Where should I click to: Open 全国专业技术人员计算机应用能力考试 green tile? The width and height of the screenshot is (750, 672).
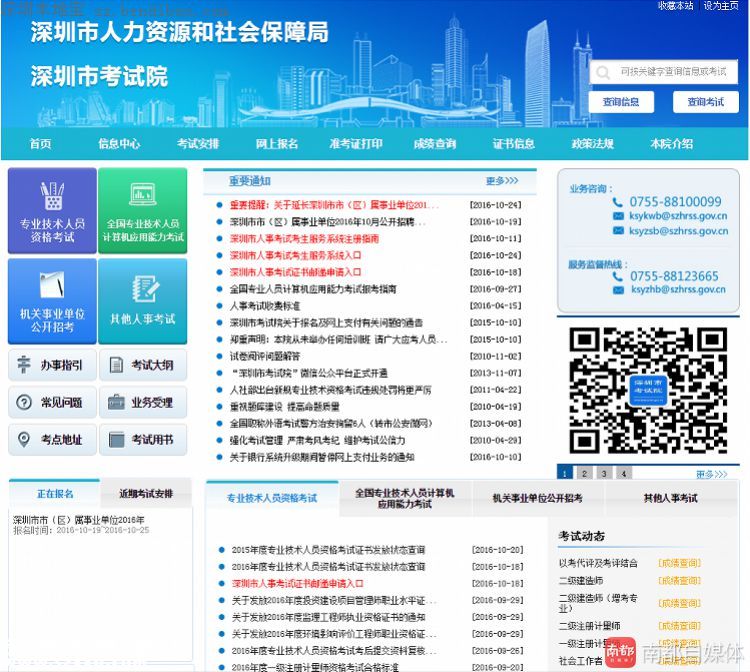point(143,210)
